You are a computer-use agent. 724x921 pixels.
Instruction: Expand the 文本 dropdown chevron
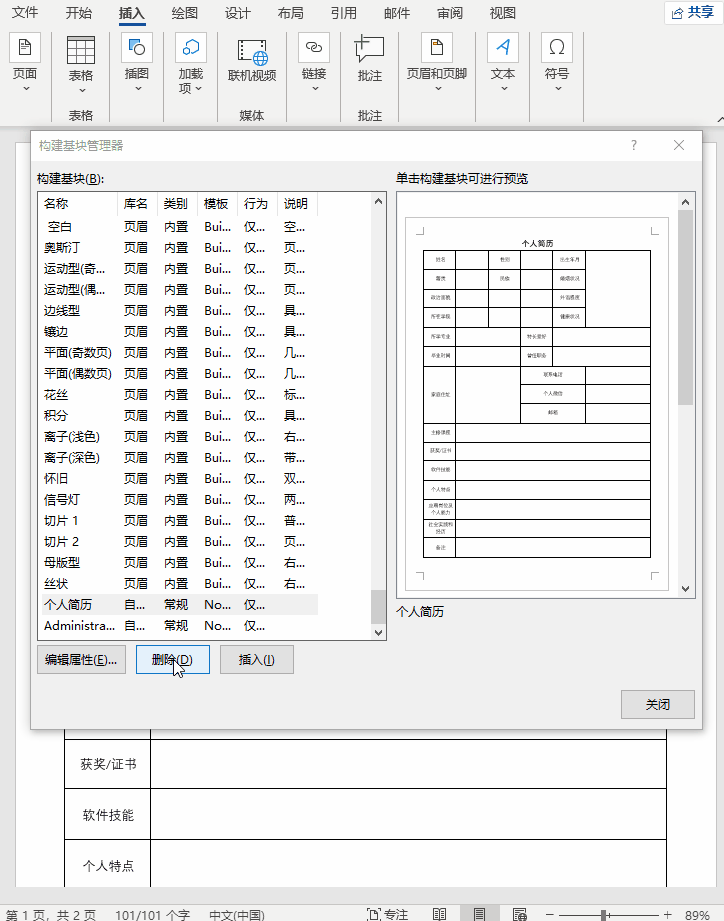click(x=504, y=89)
